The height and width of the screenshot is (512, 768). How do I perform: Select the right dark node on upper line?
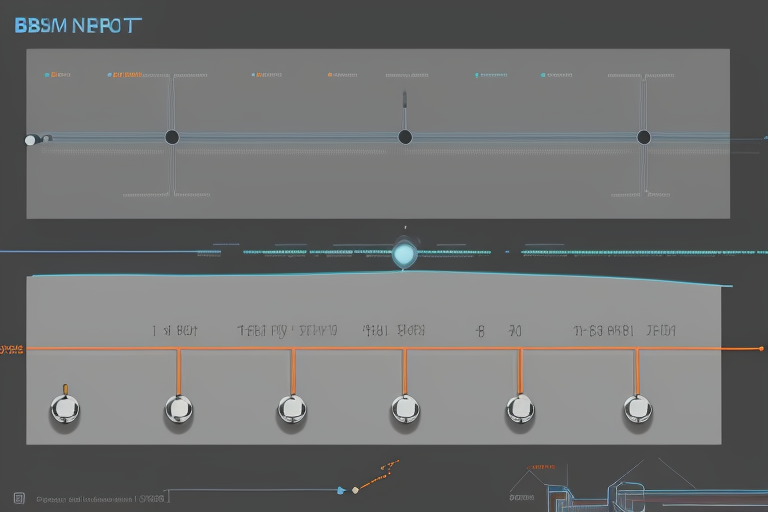tap(643, 137)
